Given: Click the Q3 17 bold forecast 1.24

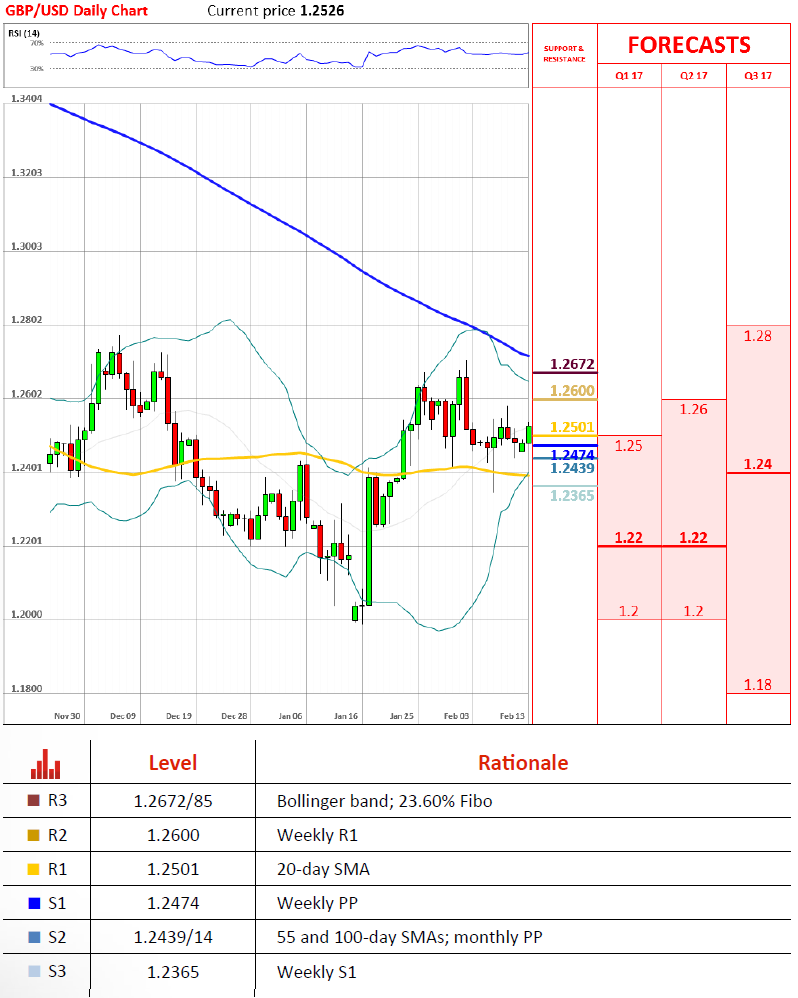Looking at the screenshot, I should pyautogui.click(x=758, y=465).
